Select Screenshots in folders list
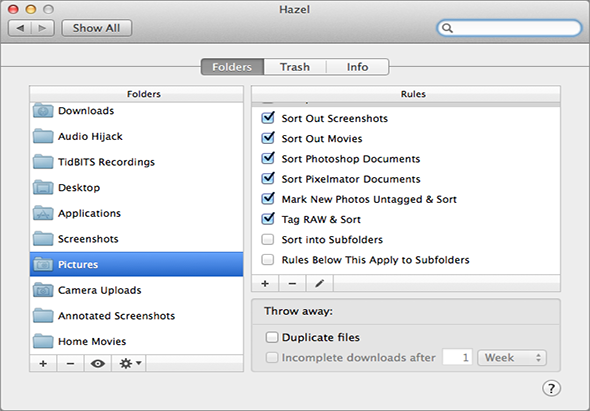 click(137, 239)
